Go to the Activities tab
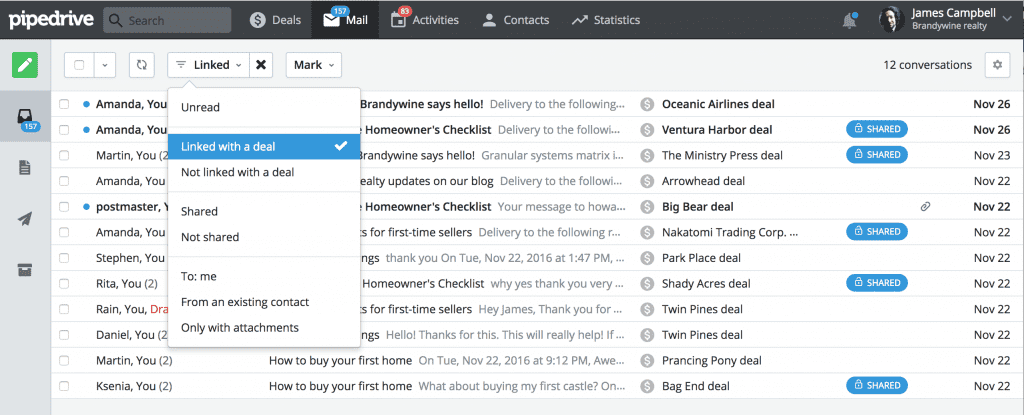Screen dimensions: 1024x415 (425, 20)
